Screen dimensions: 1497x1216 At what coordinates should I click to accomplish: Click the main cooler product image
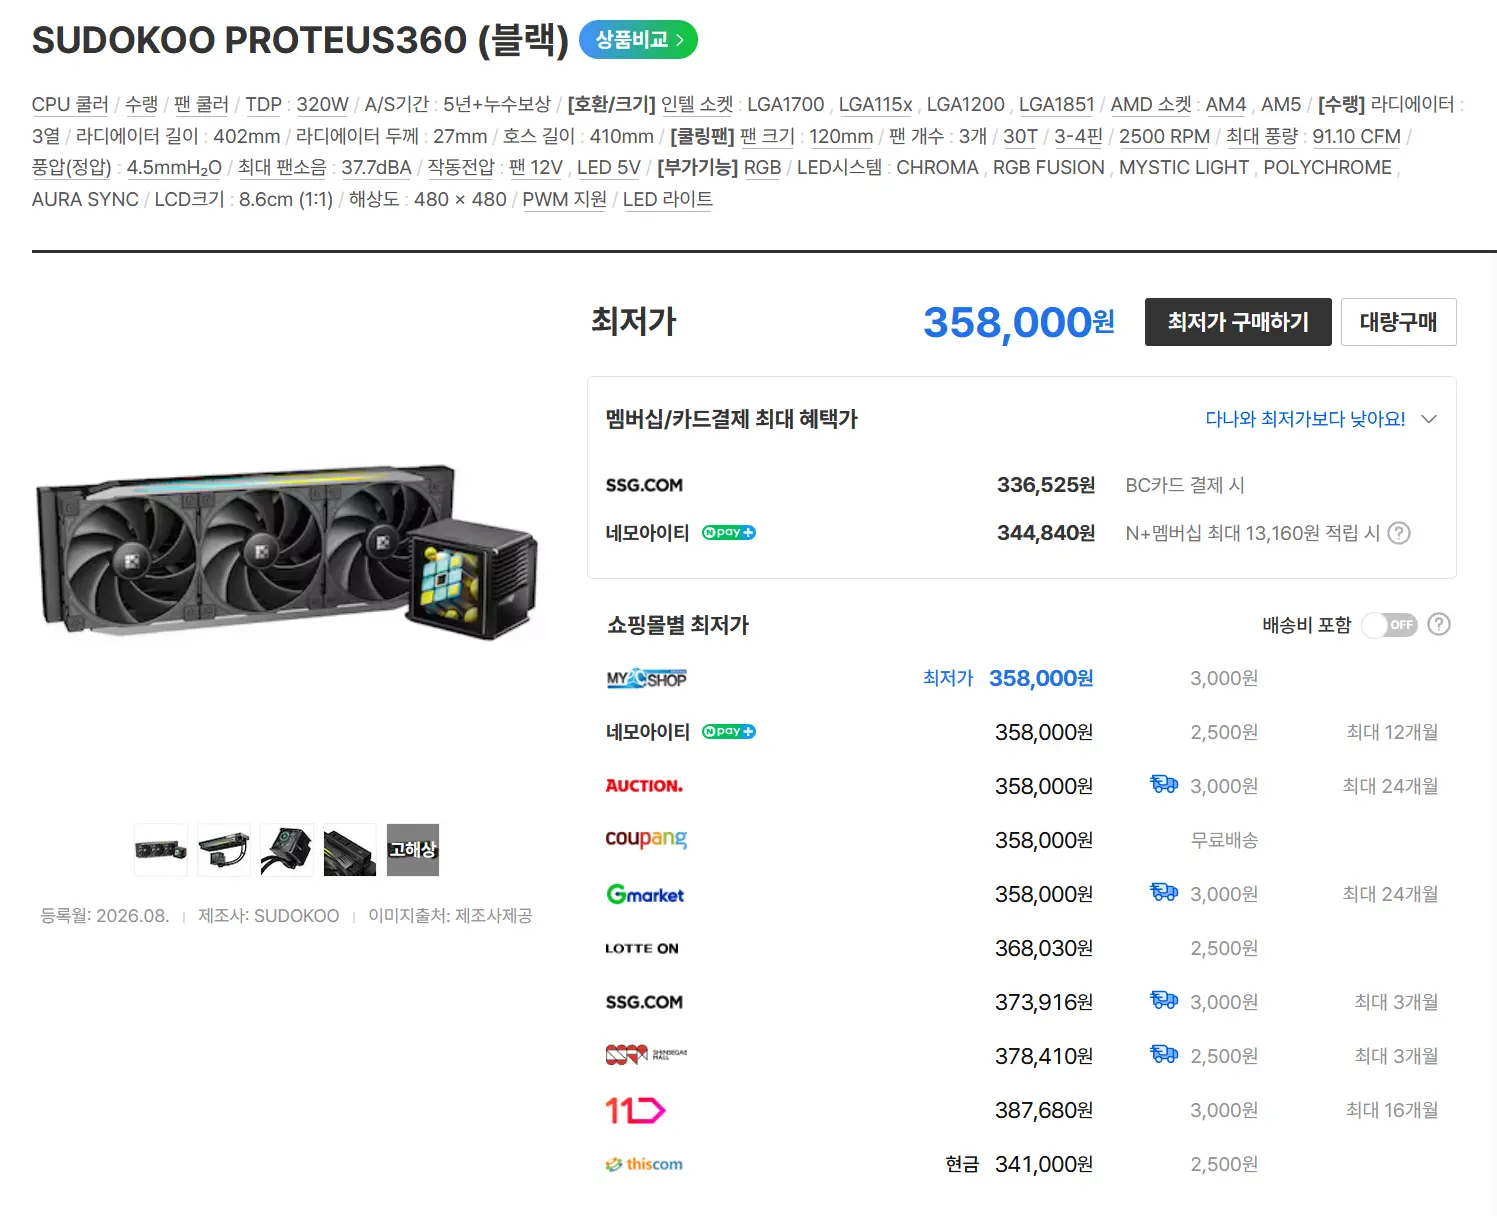(287, 551)
